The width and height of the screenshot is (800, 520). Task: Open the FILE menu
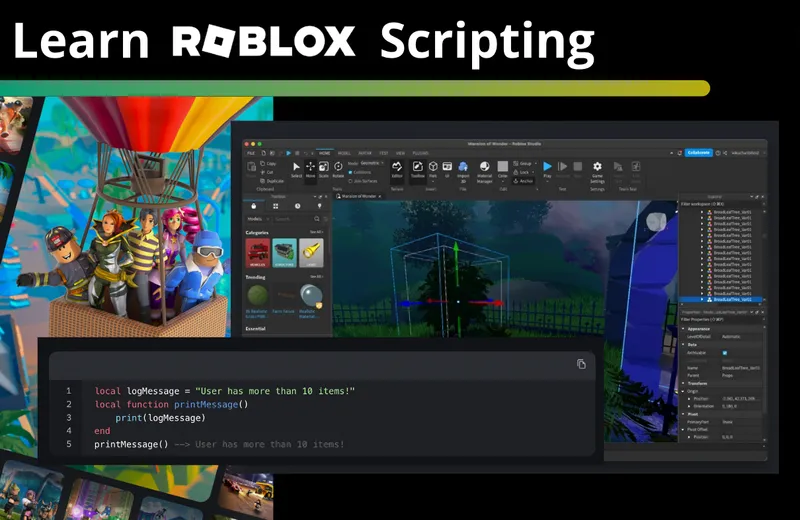(251, 153)
